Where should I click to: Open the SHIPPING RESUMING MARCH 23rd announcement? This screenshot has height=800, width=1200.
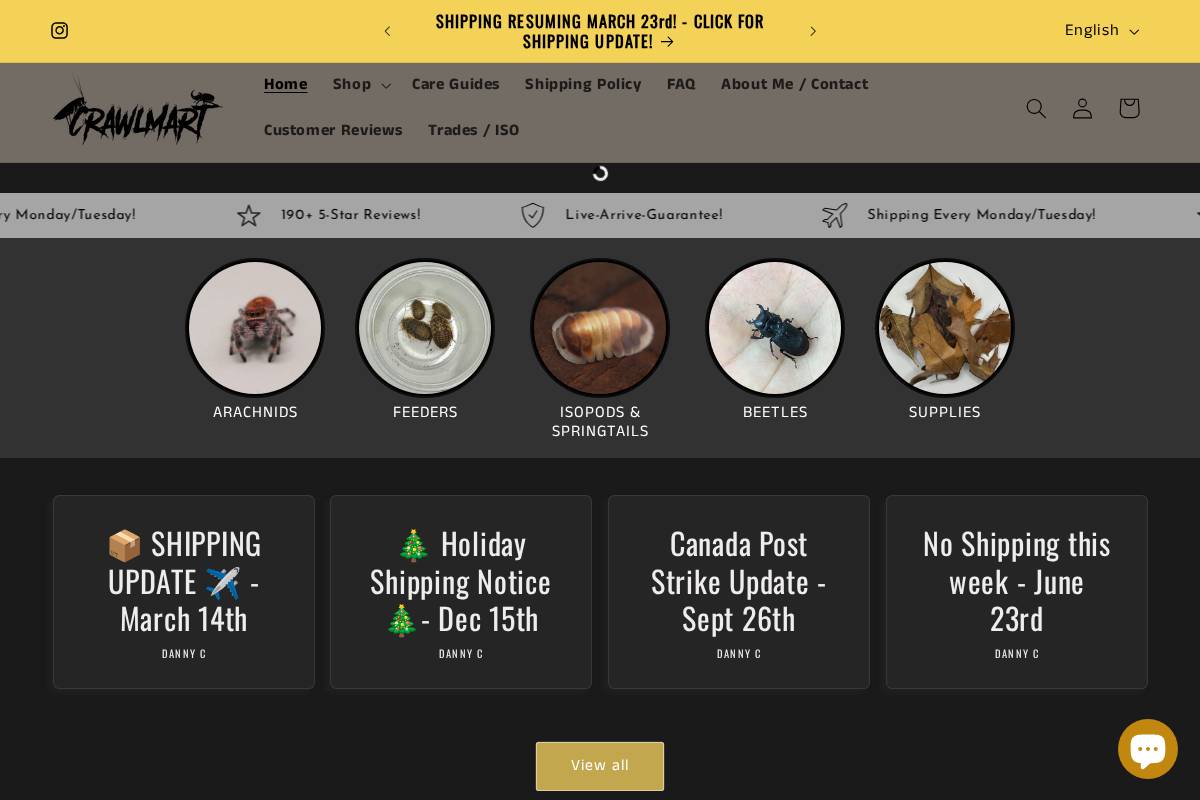click(x=599, y=31)
